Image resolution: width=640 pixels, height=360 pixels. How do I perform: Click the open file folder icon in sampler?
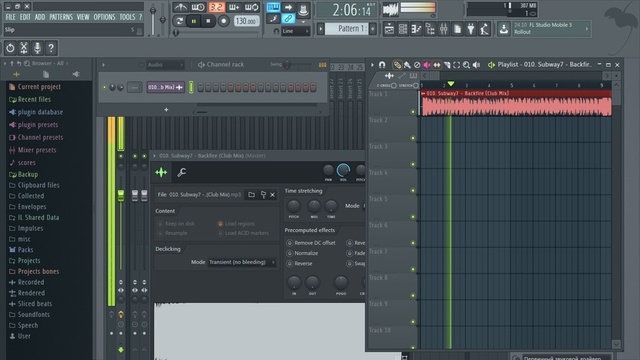pos(251,195)
